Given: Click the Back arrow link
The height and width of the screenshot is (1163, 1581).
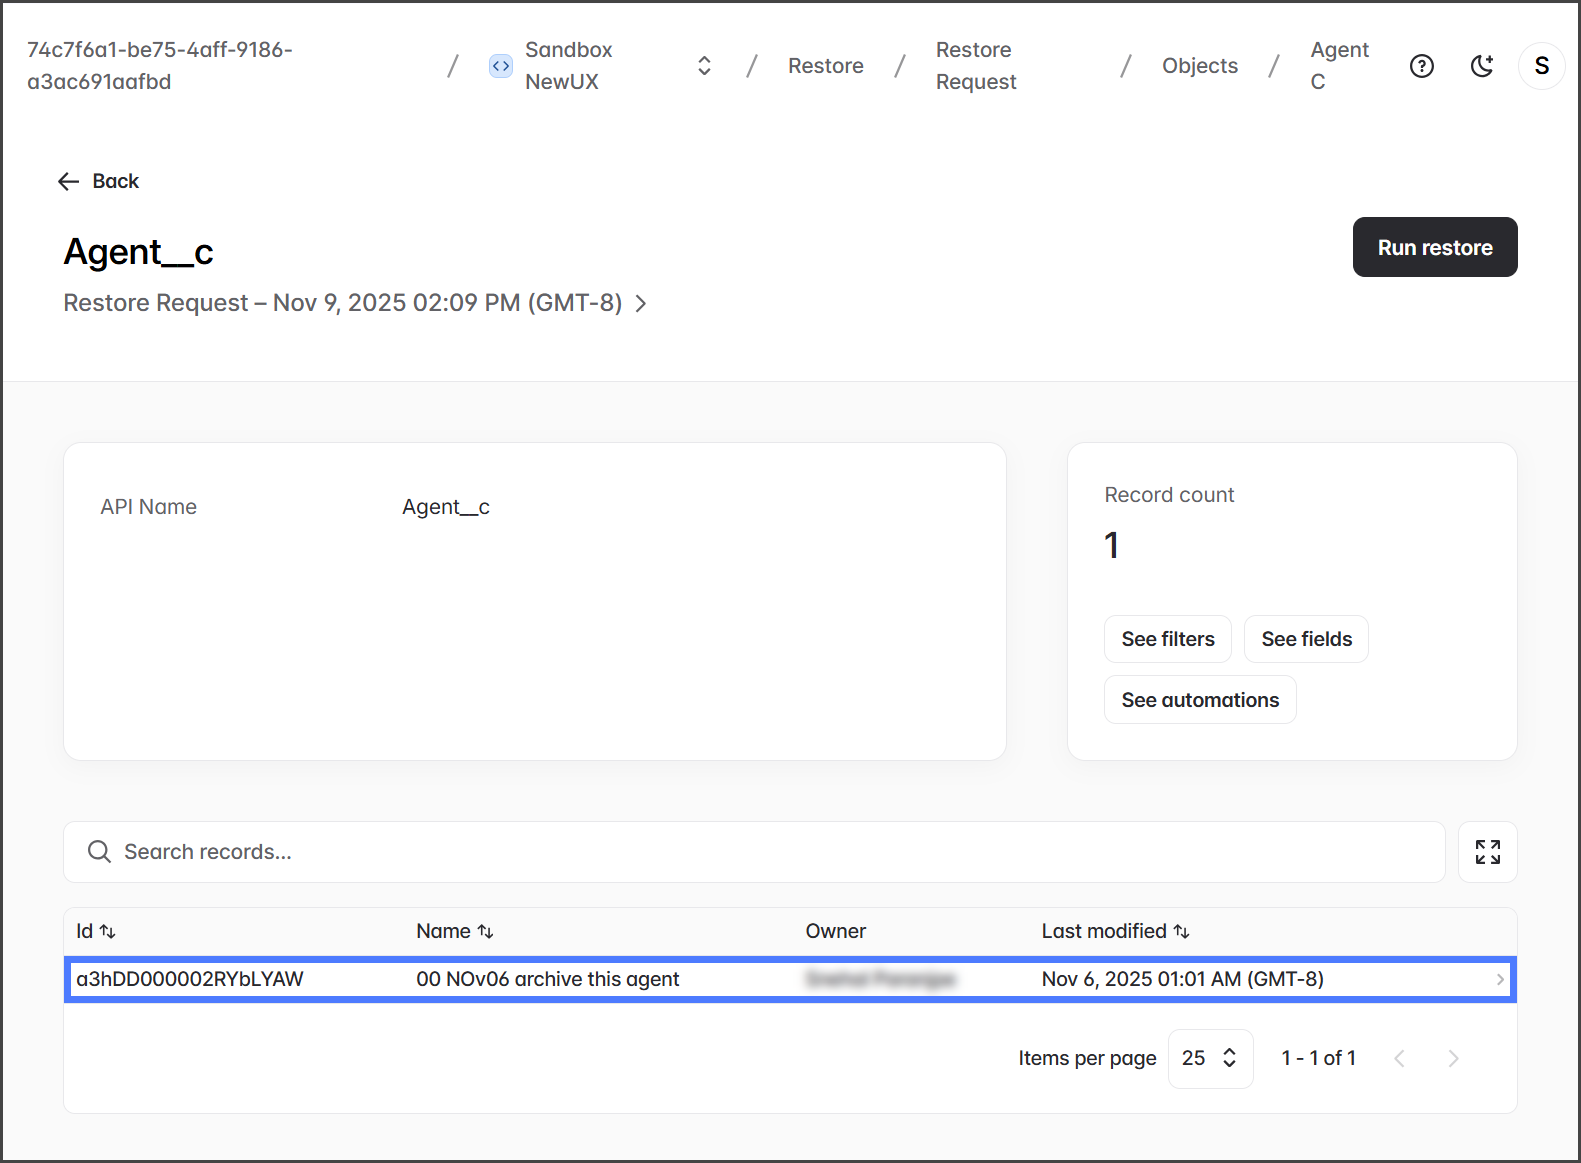Looking at the screenshot, I should pyautogui.click(x=99, y=181).
